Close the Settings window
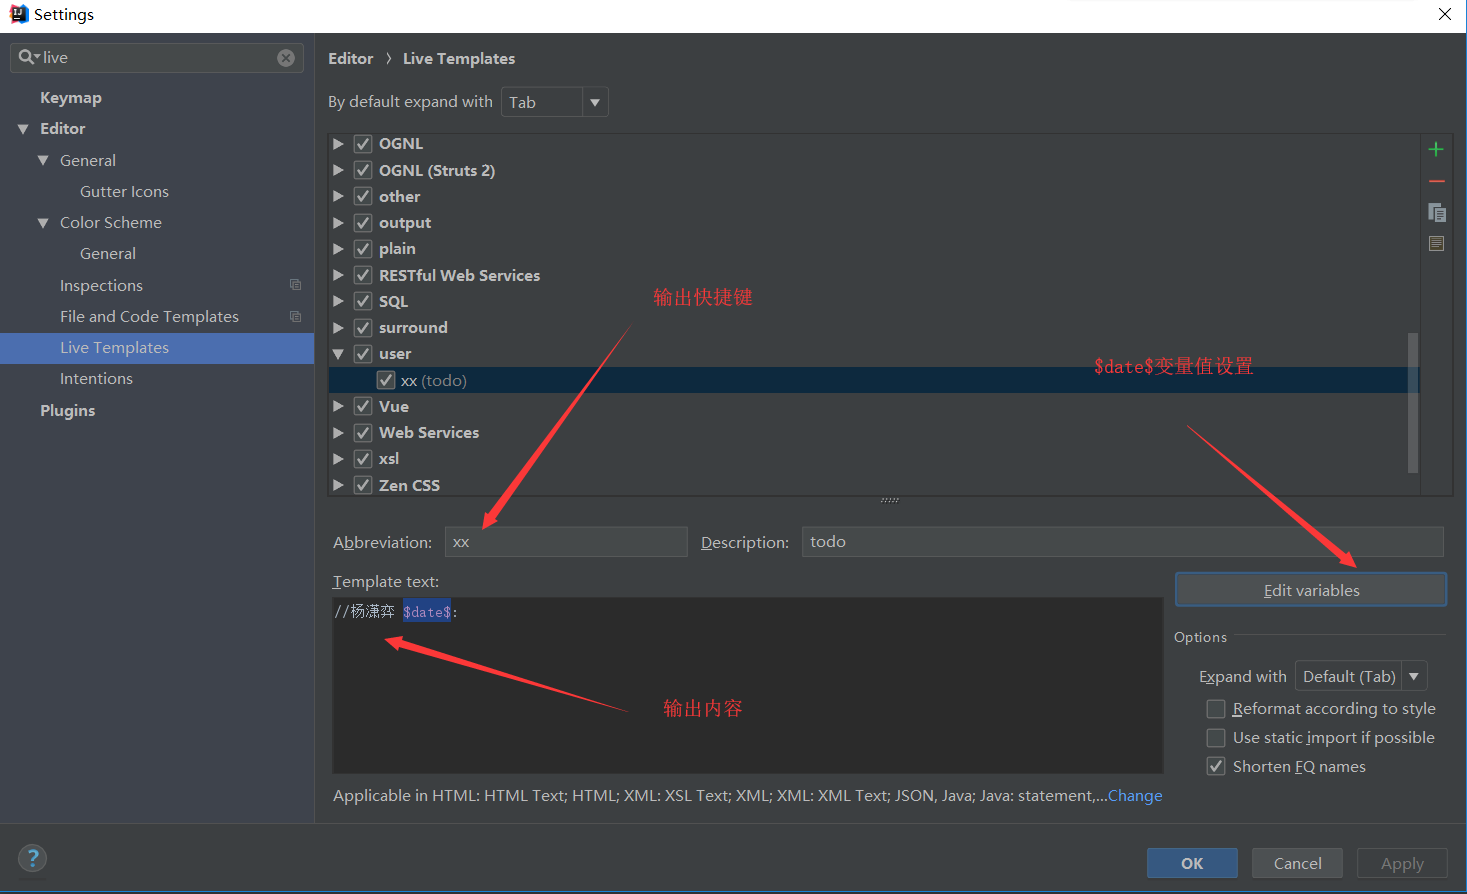 [1445, 14]
